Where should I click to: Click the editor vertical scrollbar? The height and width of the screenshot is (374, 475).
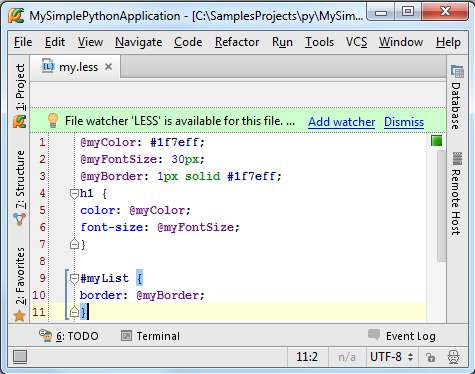pos(441,205)
